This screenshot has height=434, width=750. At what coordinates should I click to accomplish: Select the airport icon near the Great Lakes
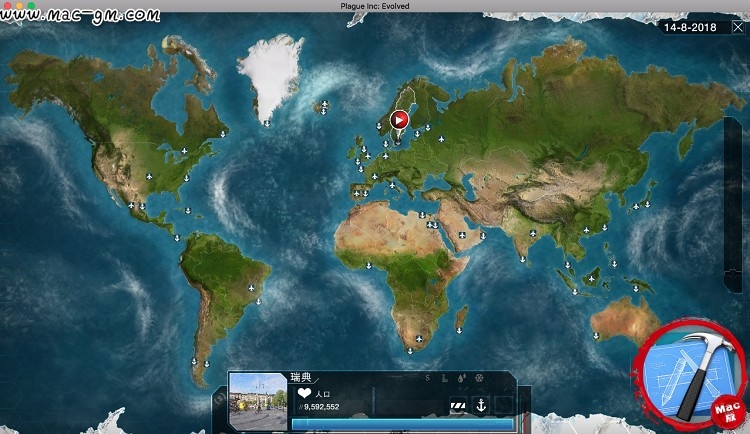tap(184, 151)
